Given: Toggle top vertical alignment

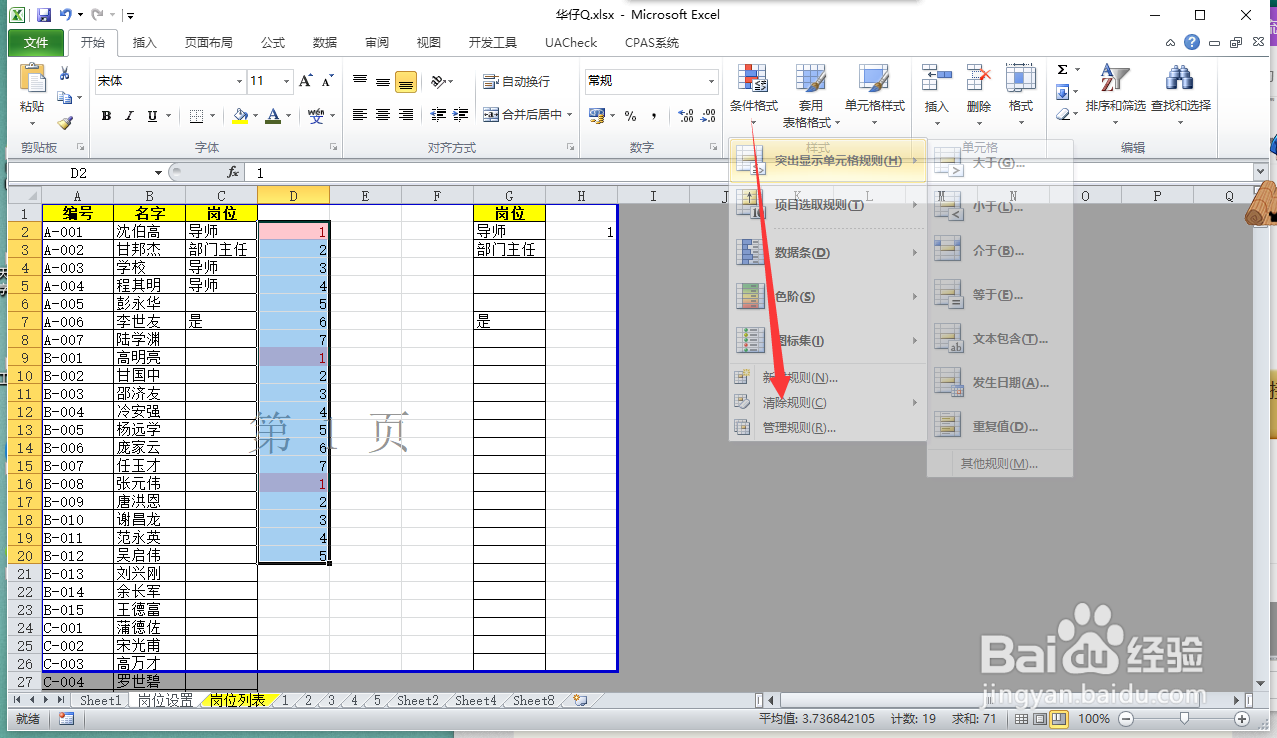Looking at the screenshot, I should point(360,81).
